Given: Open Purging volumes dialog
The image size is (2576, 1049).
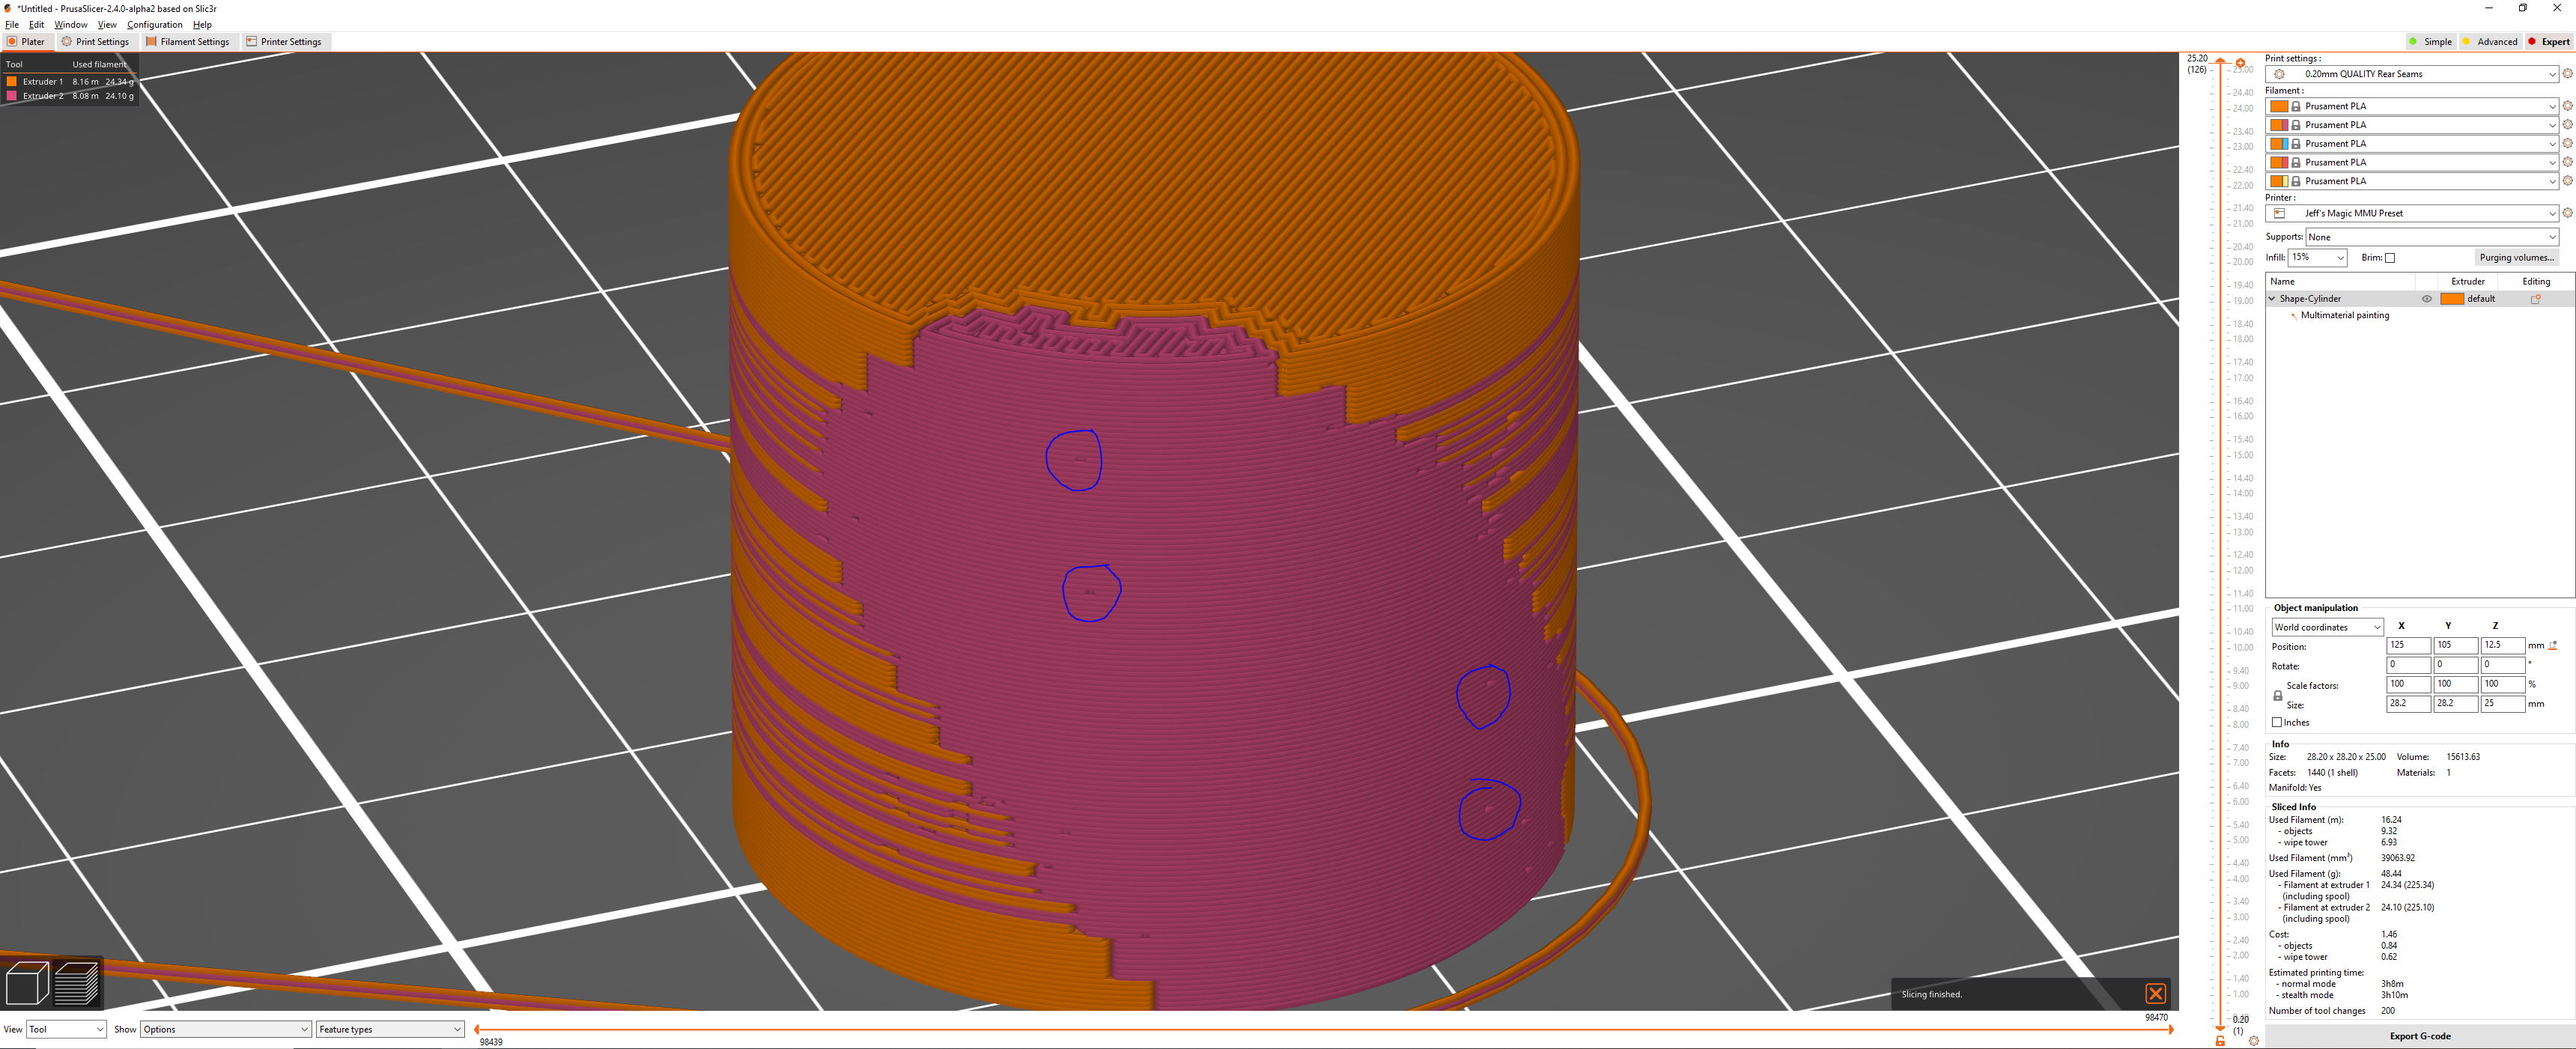Looking at the screenshot, I should pyautogui.click(x=2516, y=258).
